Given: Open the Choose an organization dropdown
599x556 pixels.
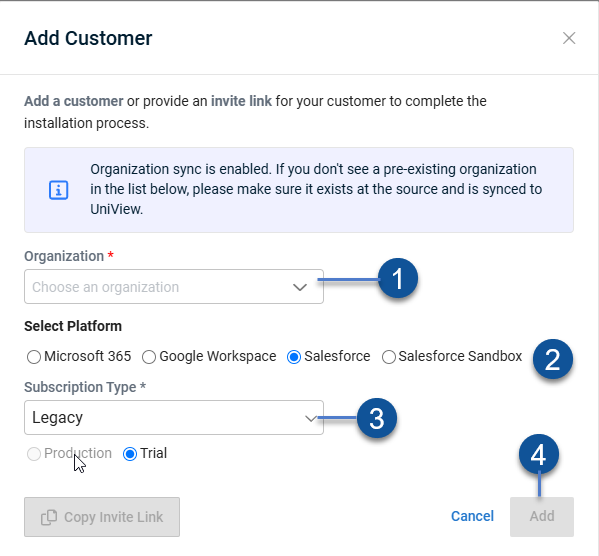Looking at the screenshot, I should click(174, 287).
